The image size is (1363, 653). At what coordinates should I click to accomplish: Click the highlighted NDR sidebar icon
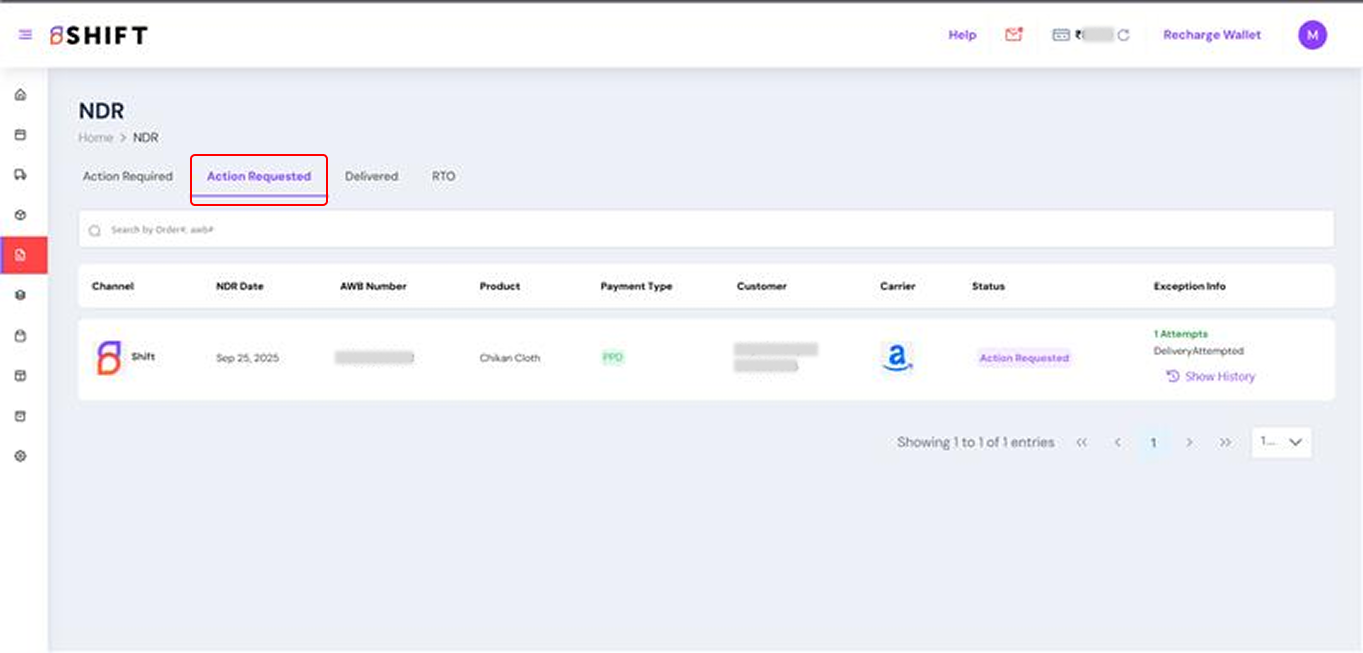[x=20, y=255]
